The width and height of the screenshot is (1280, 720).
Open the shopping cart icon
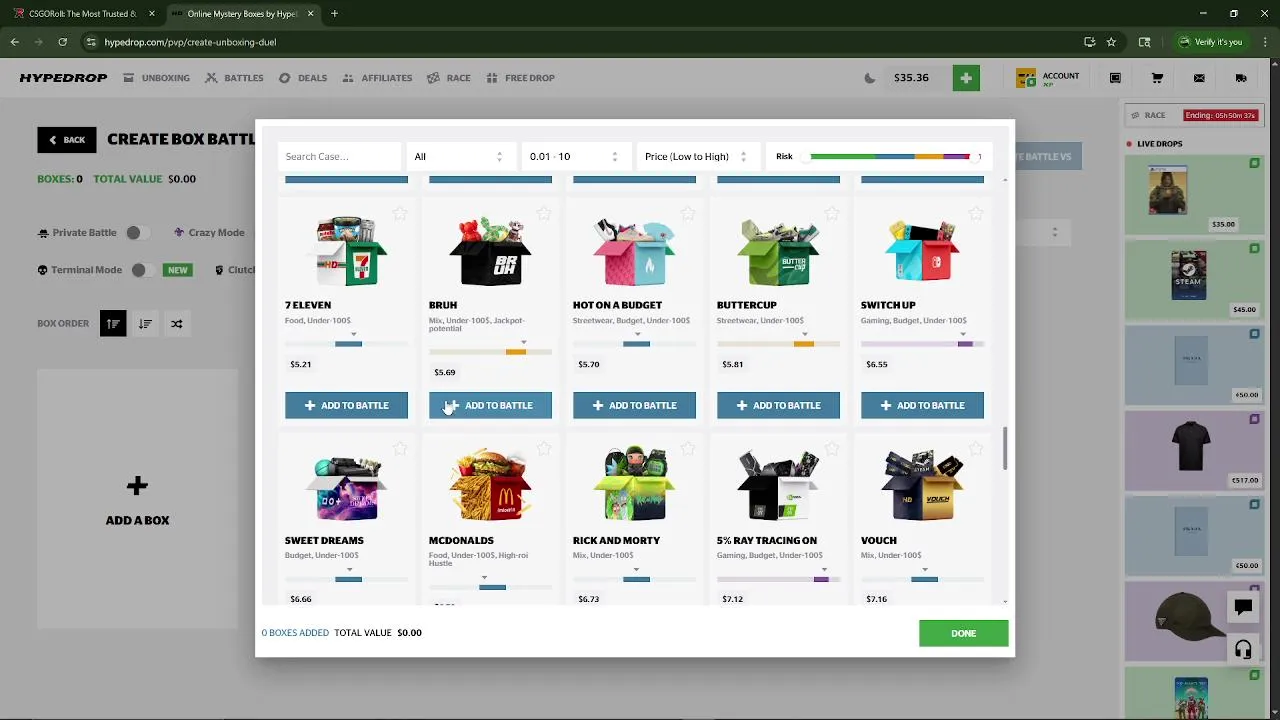coord(1157,78)
